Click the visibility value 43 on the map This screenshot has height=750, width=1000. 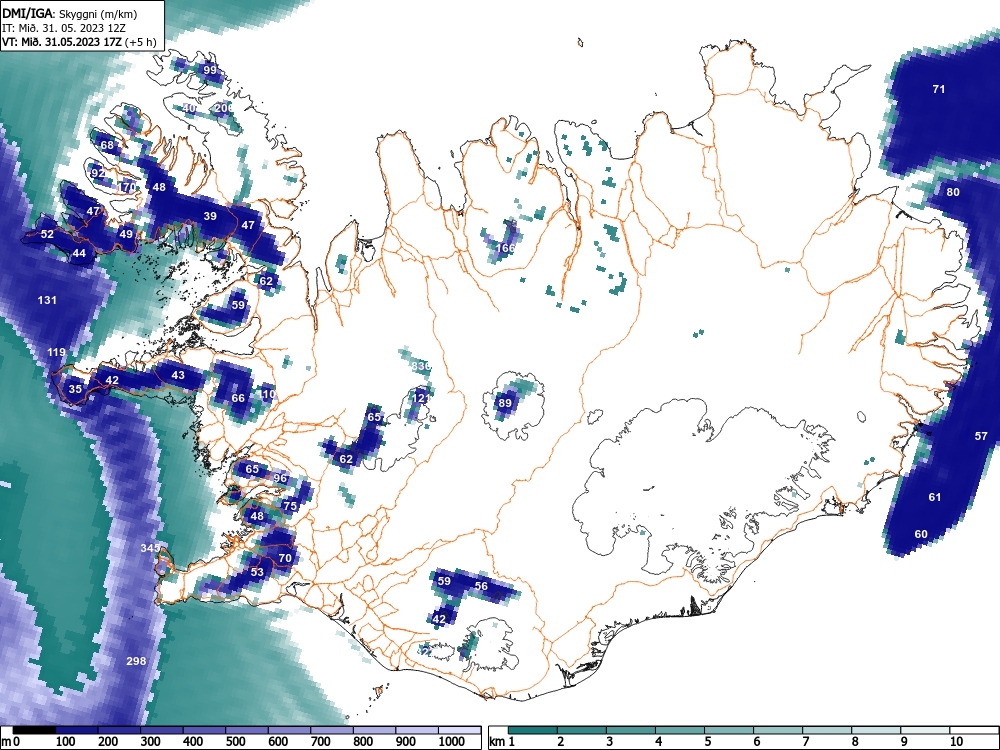pyautogui.click(x=178, y=375)
